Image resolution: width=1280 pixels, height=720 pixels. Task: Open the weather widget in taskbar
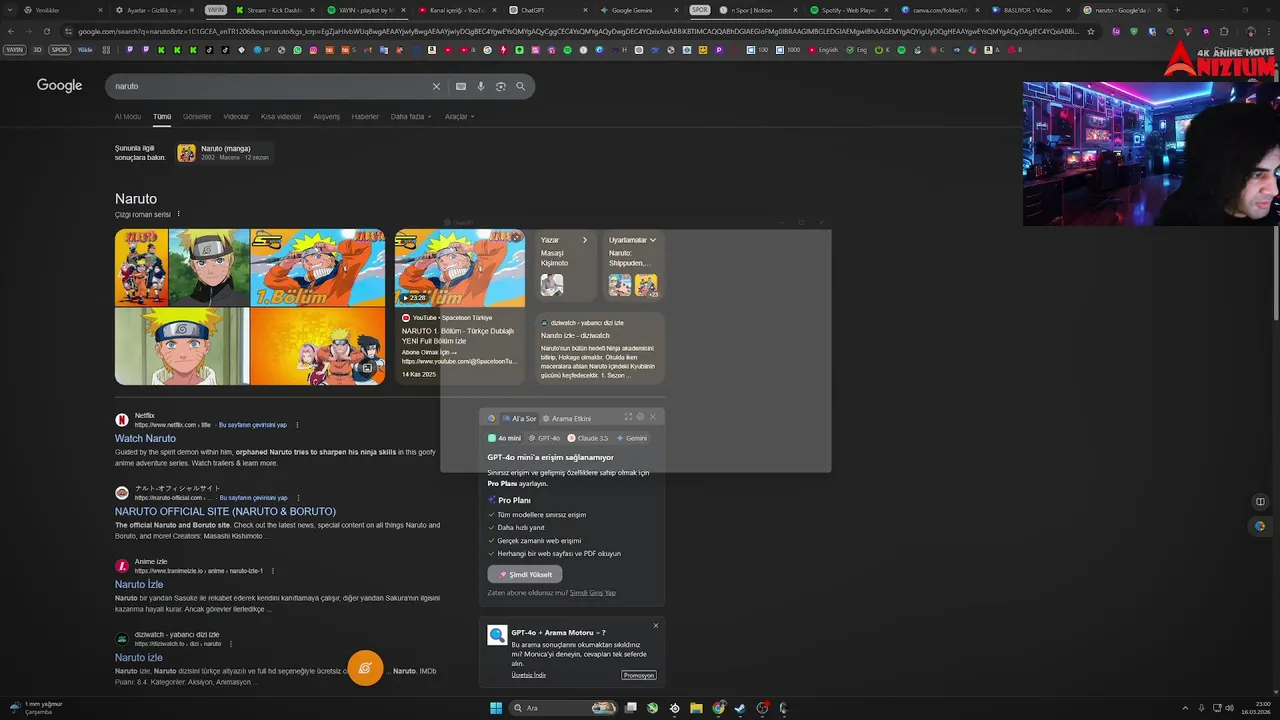[x=38, y=708]
